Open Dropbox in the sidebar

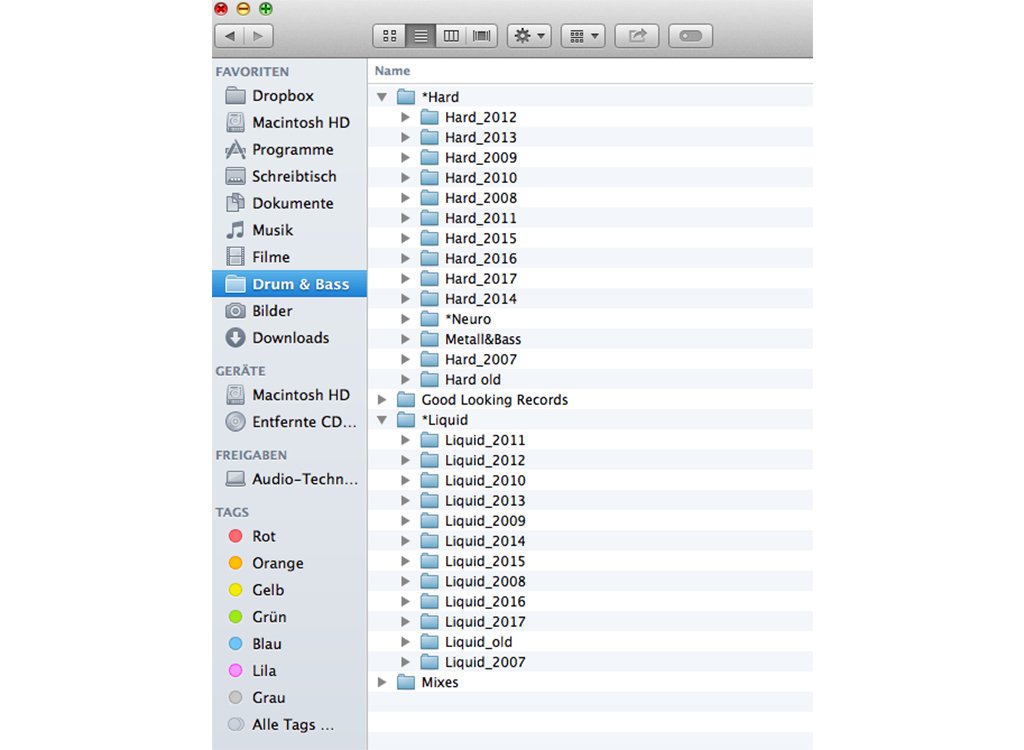tap(282, 96)
